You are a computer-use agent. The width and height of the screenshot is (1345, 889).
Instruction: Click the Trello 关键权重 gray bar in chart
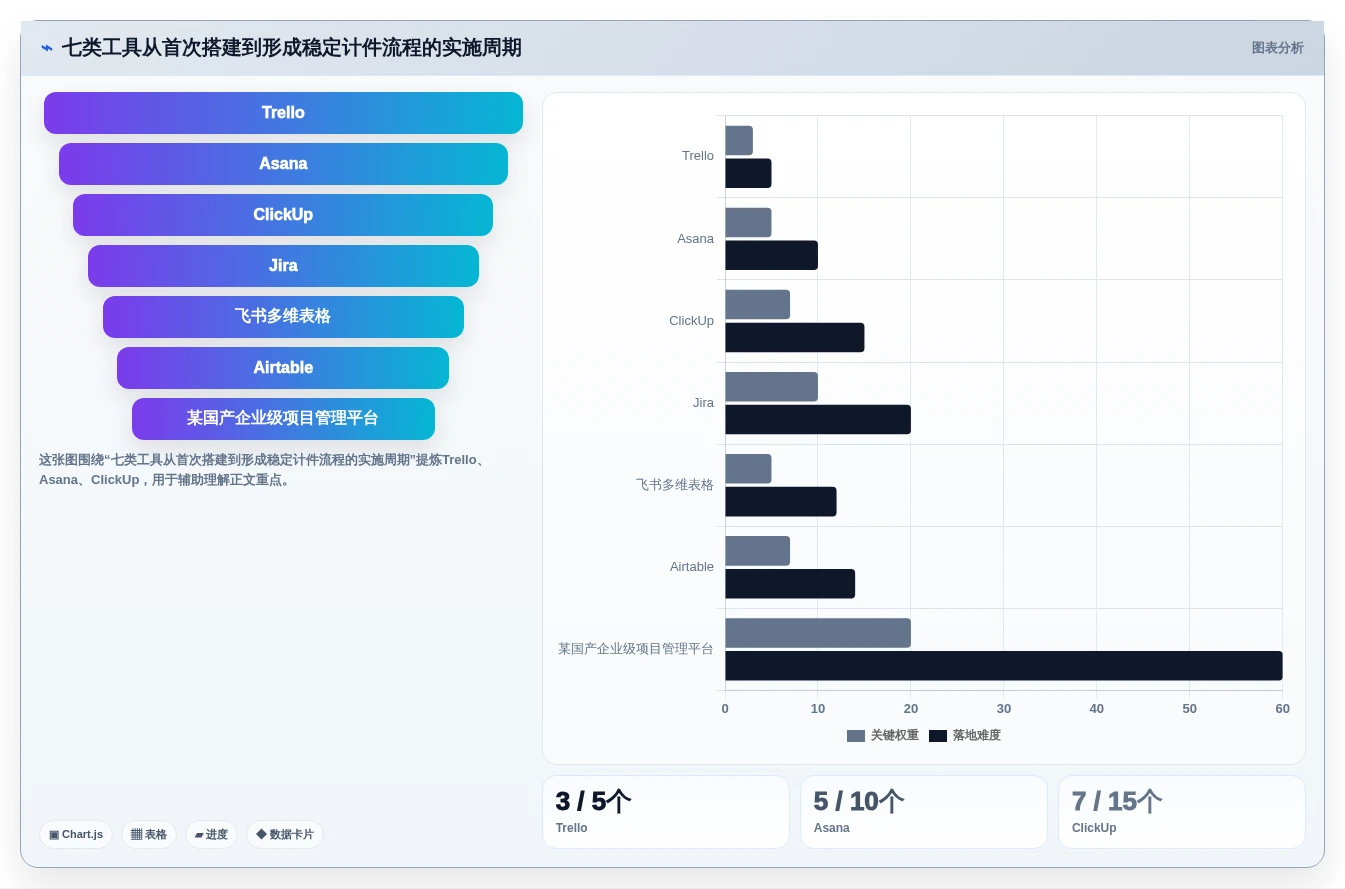click(x=739, y=140)
